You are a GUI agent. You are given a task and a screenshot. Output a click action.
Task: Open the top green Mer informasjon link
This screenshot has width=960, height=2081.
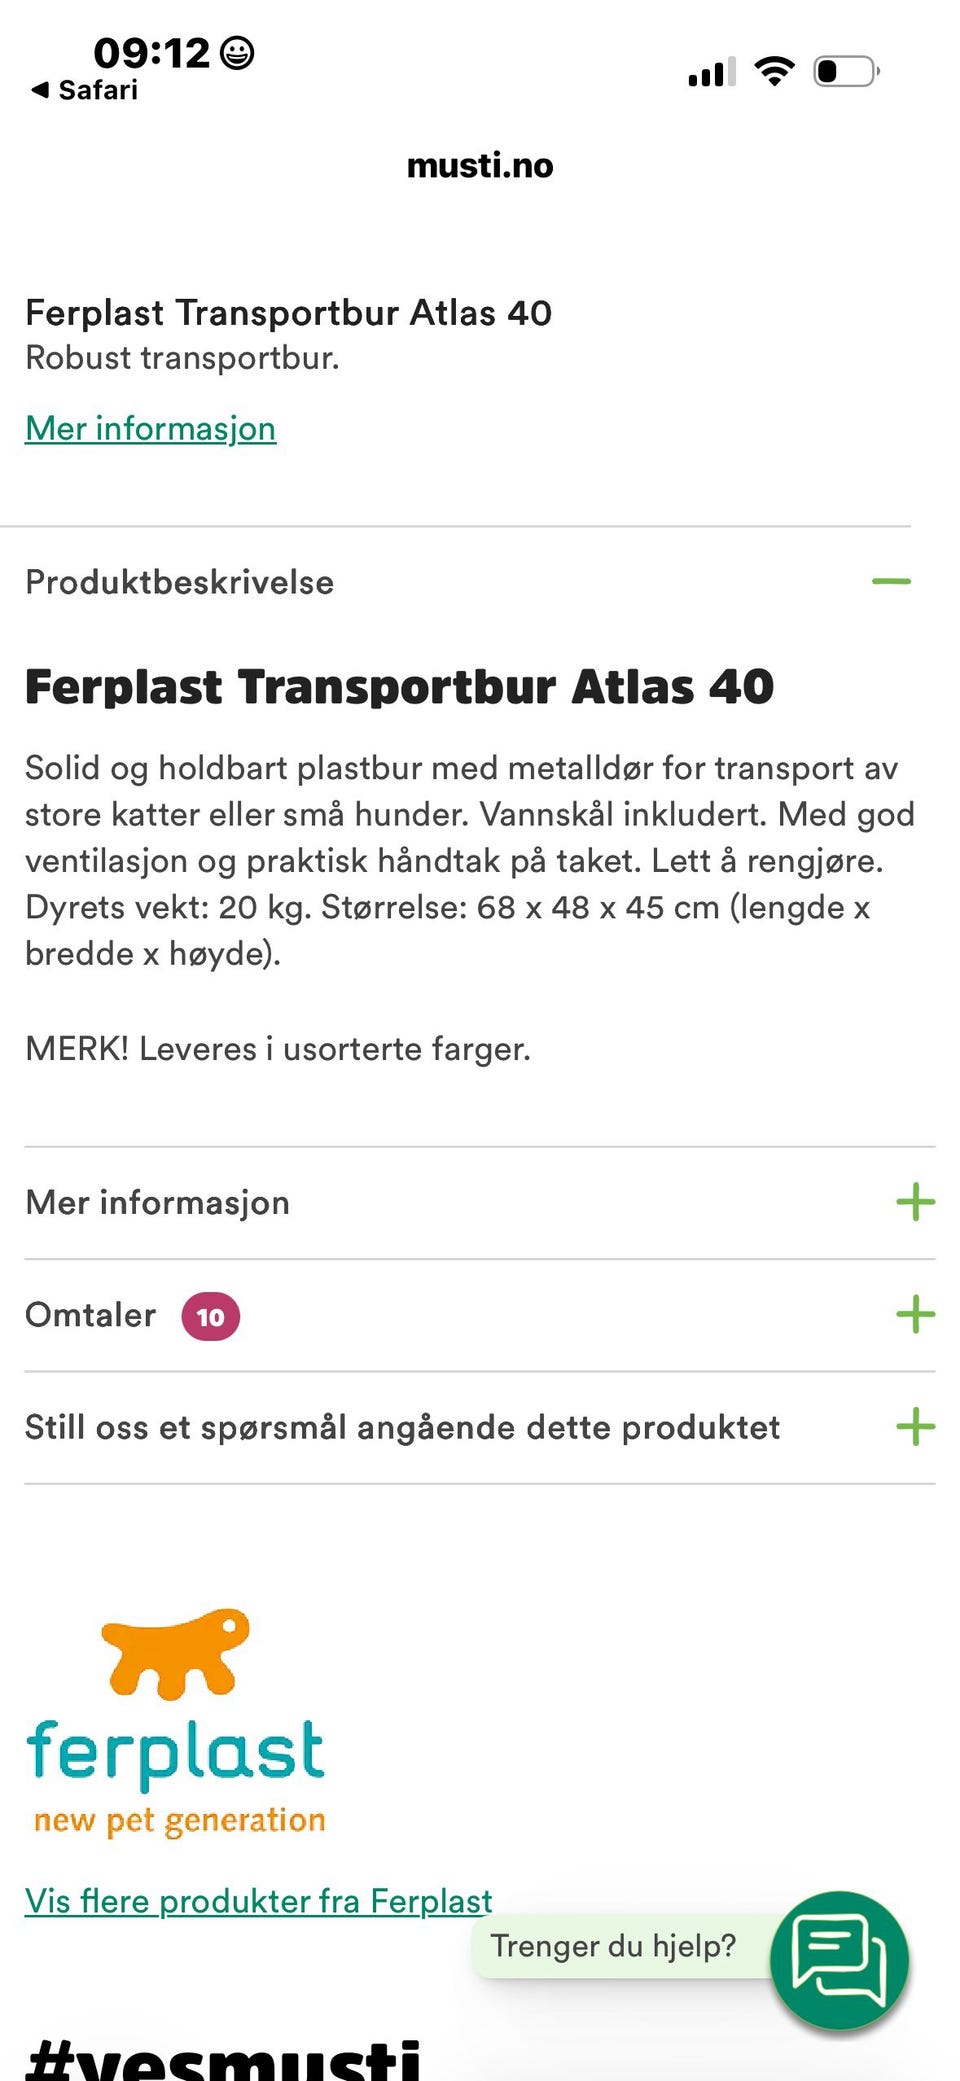(150, 429)
